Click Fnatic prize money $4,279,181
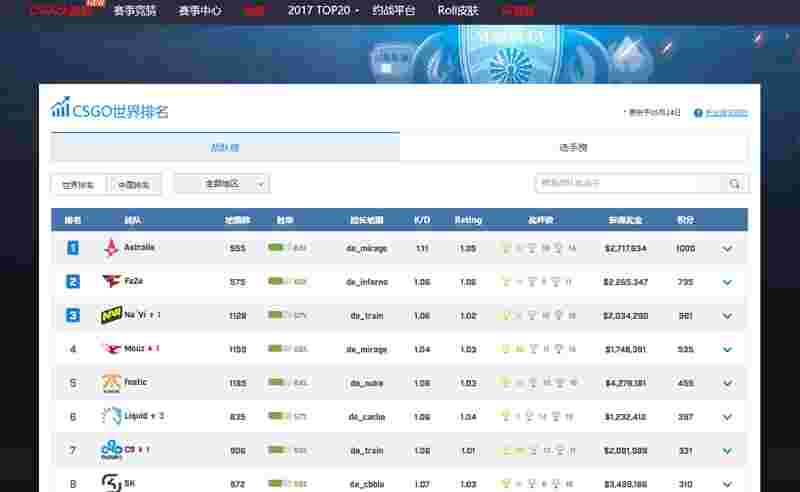 (626, 383)
